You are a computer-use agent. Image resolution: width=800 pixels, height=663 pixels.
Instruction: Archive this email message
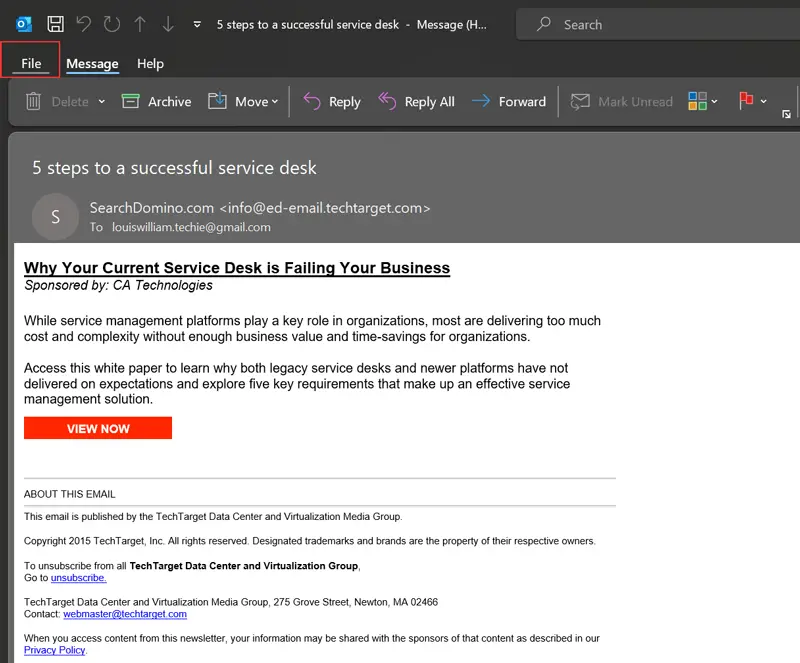coord(156,101)
